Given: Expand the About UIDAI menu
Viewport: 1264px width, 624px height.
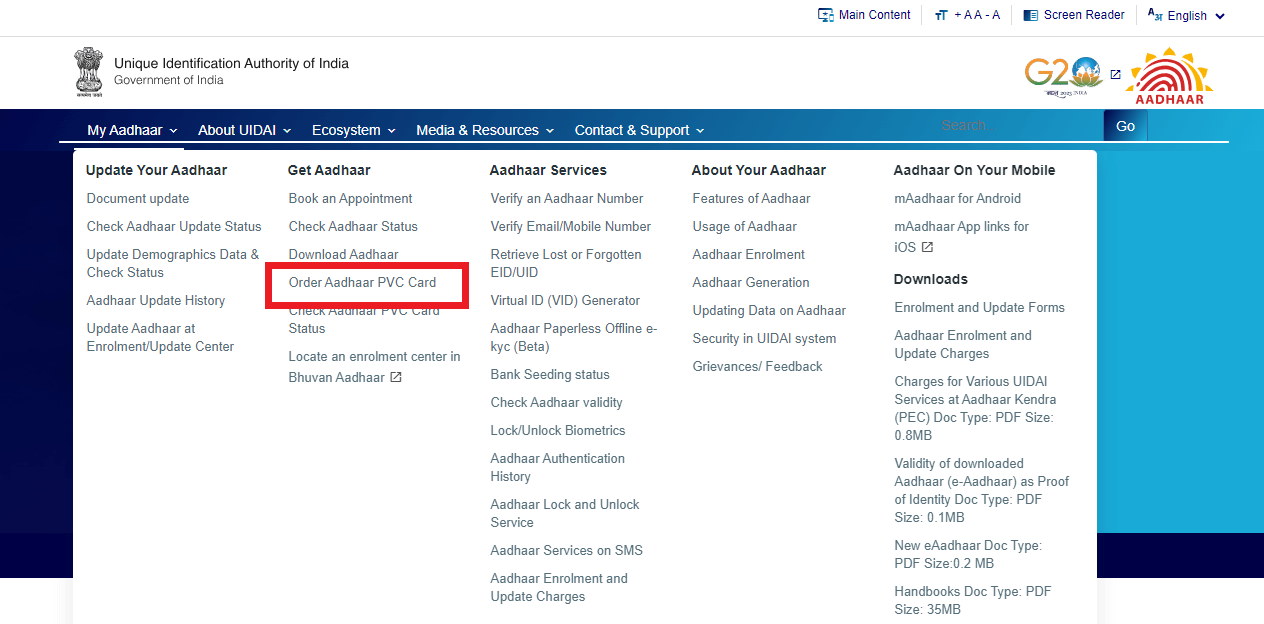Looking at the screenshot, I should tap(244, 130).
